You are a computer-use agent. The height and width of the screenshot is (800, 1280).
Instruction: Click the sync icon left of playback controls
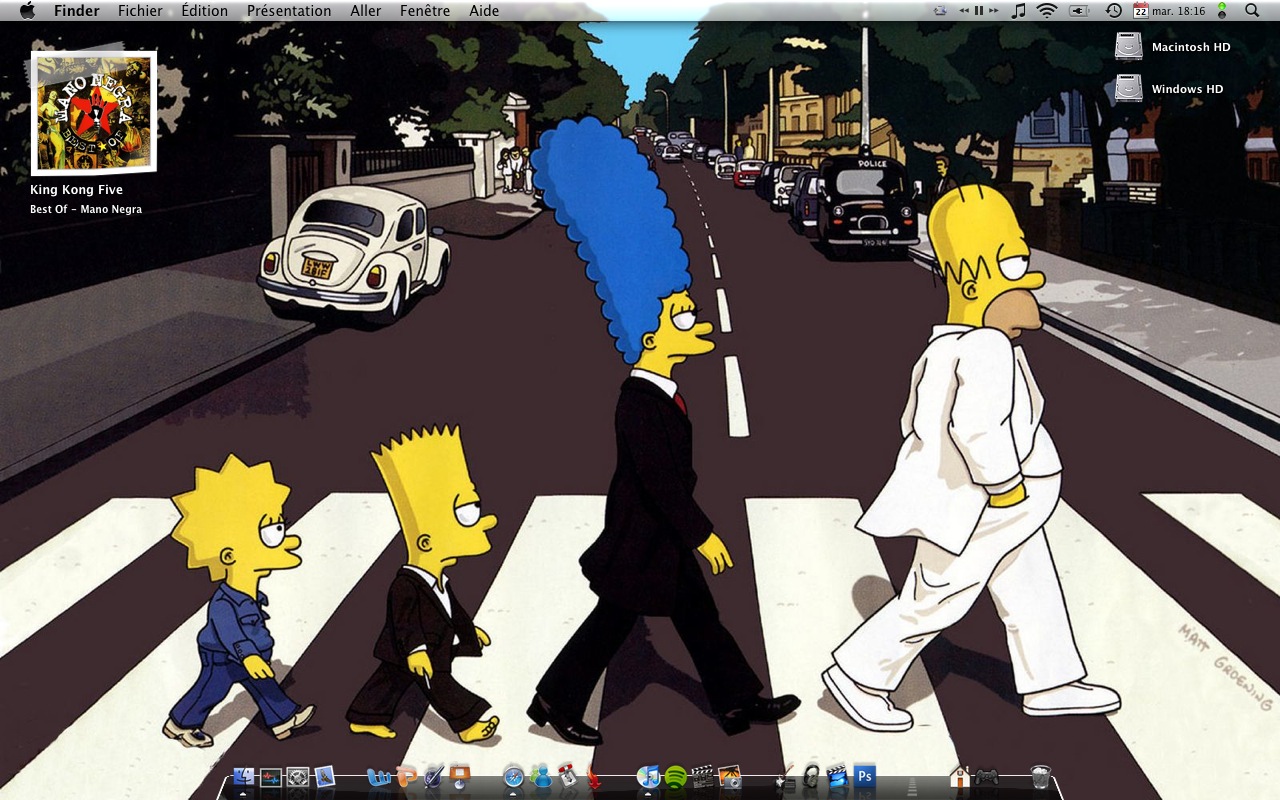coord(940,10)
